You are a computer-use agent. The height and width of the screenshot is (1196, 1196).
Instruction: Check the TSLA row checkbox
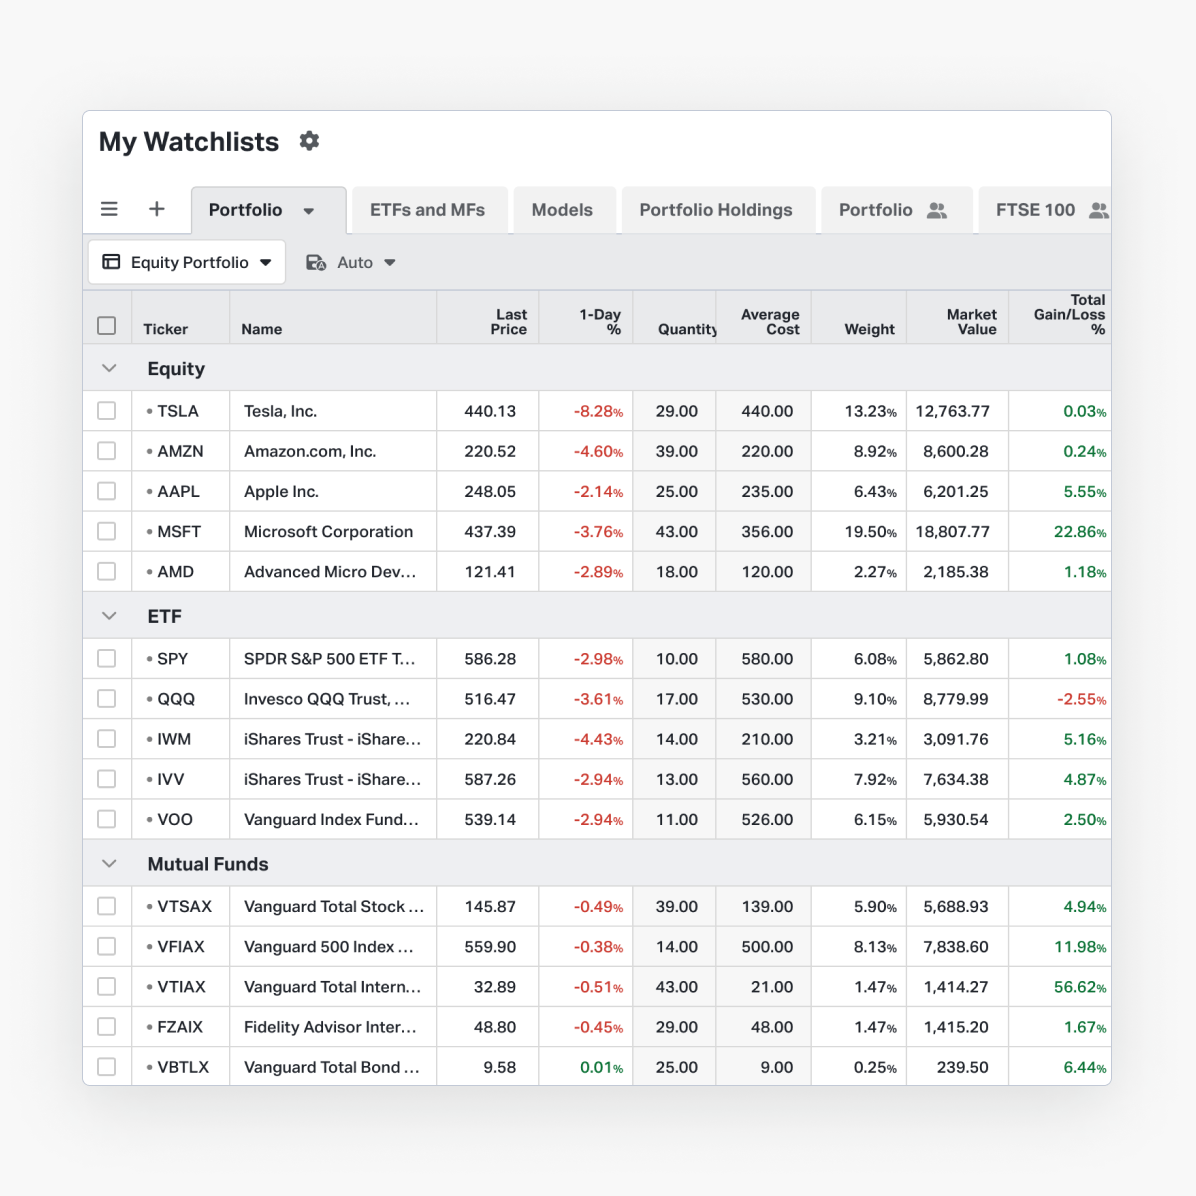pos(107,411)
